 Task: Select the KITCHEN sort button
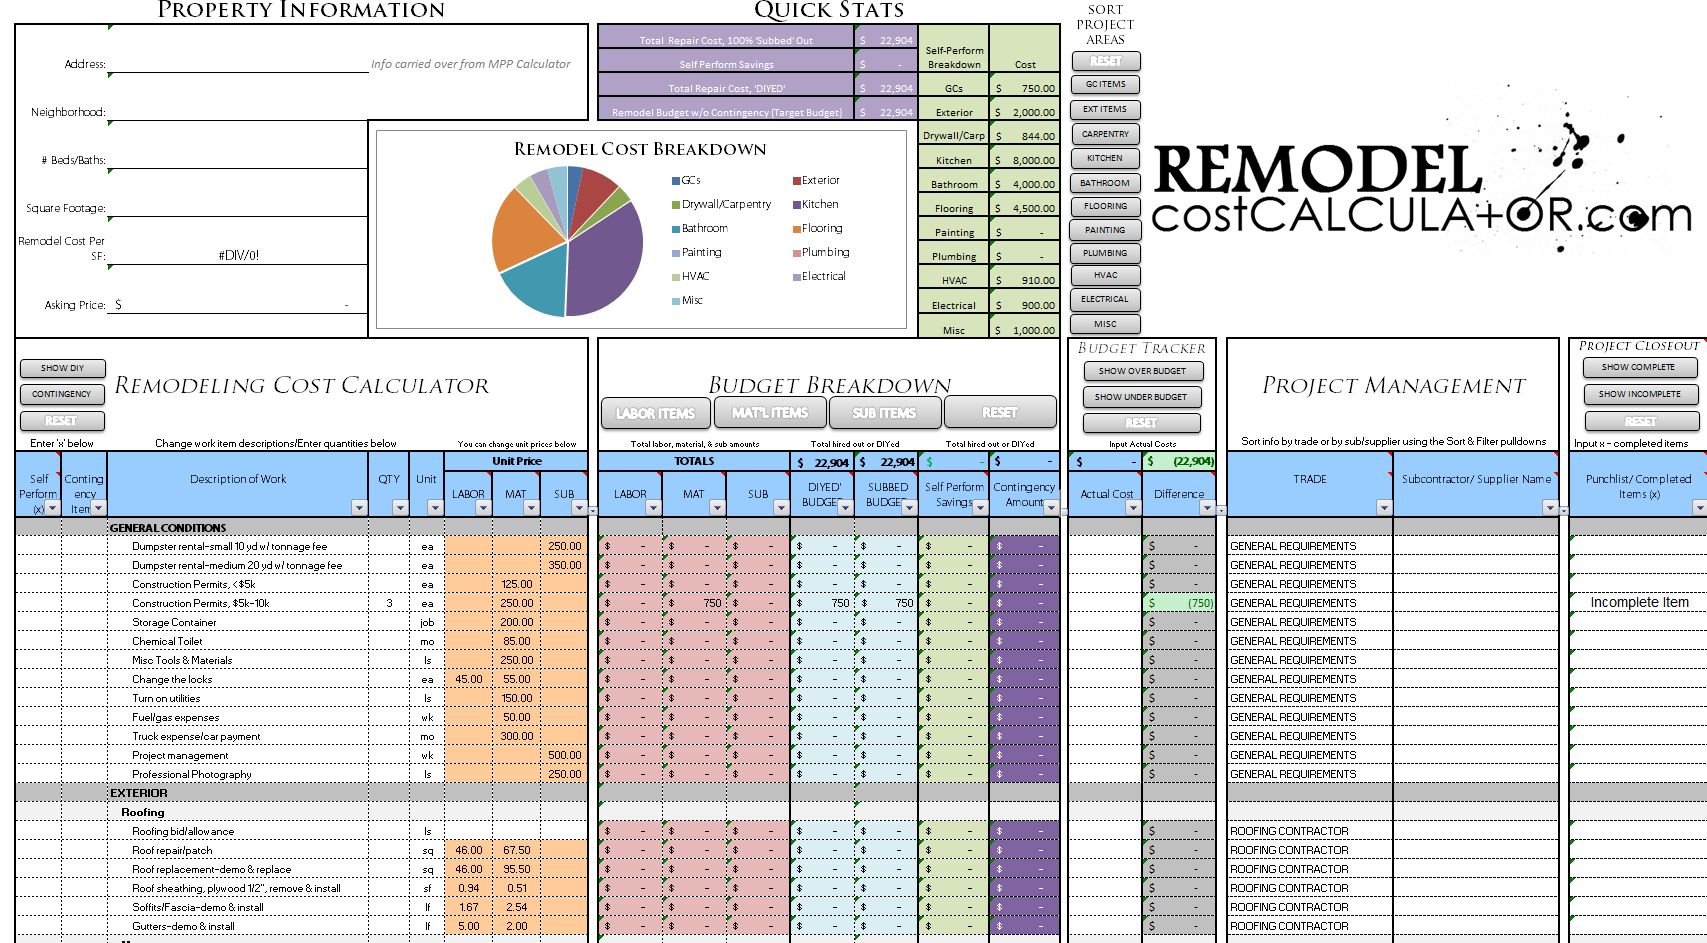point(1105,158)
